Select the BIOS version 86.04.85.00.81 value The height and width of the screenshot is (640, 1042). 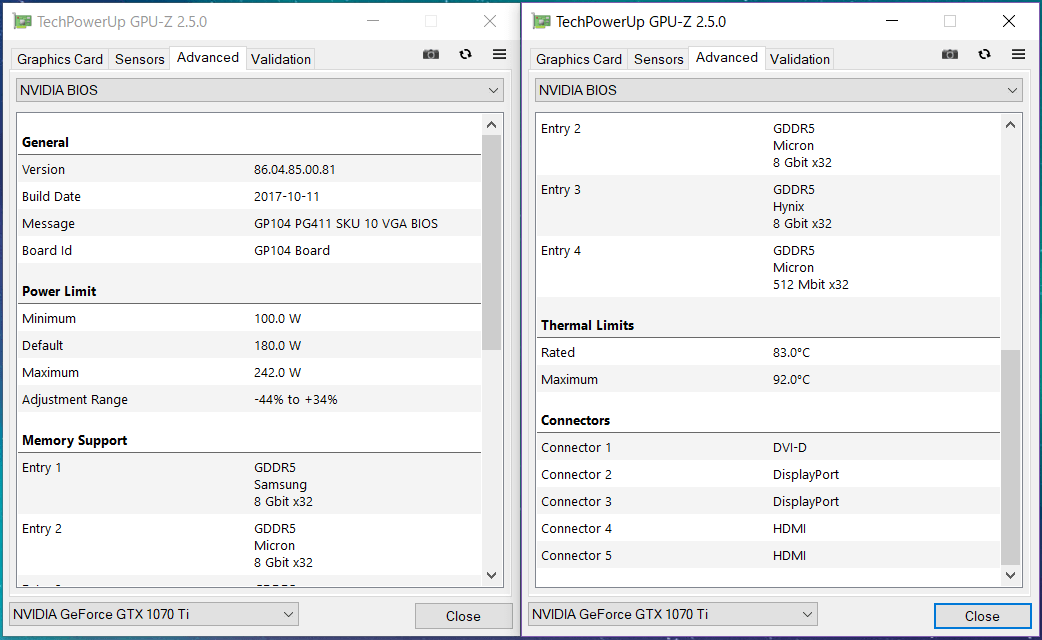[x=294, y=169]
